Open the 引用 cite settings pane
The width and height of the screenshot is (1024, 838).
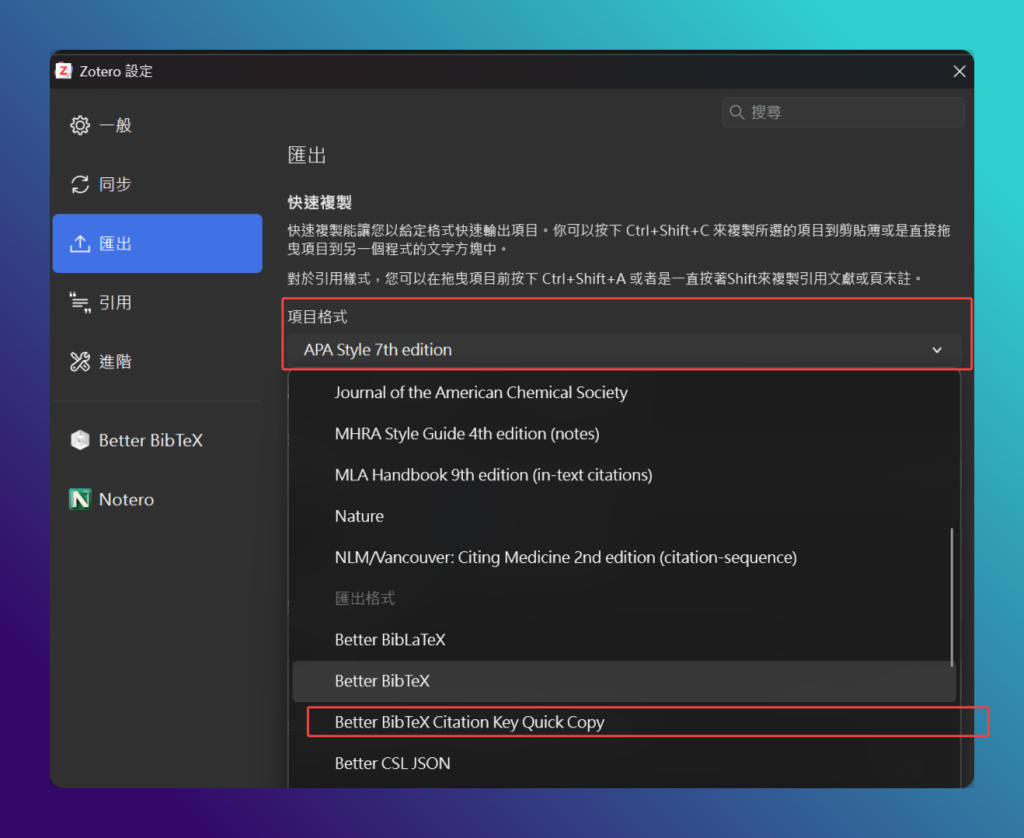coord(157,302)
